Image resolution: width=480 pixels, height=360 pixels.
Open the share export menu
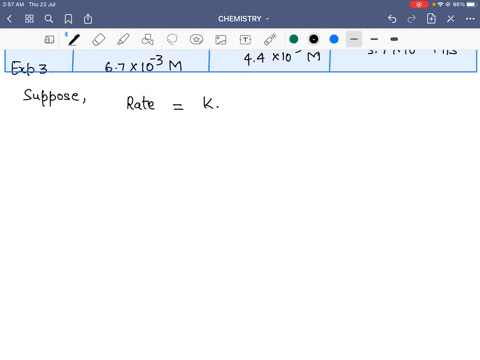pos(88,19)
